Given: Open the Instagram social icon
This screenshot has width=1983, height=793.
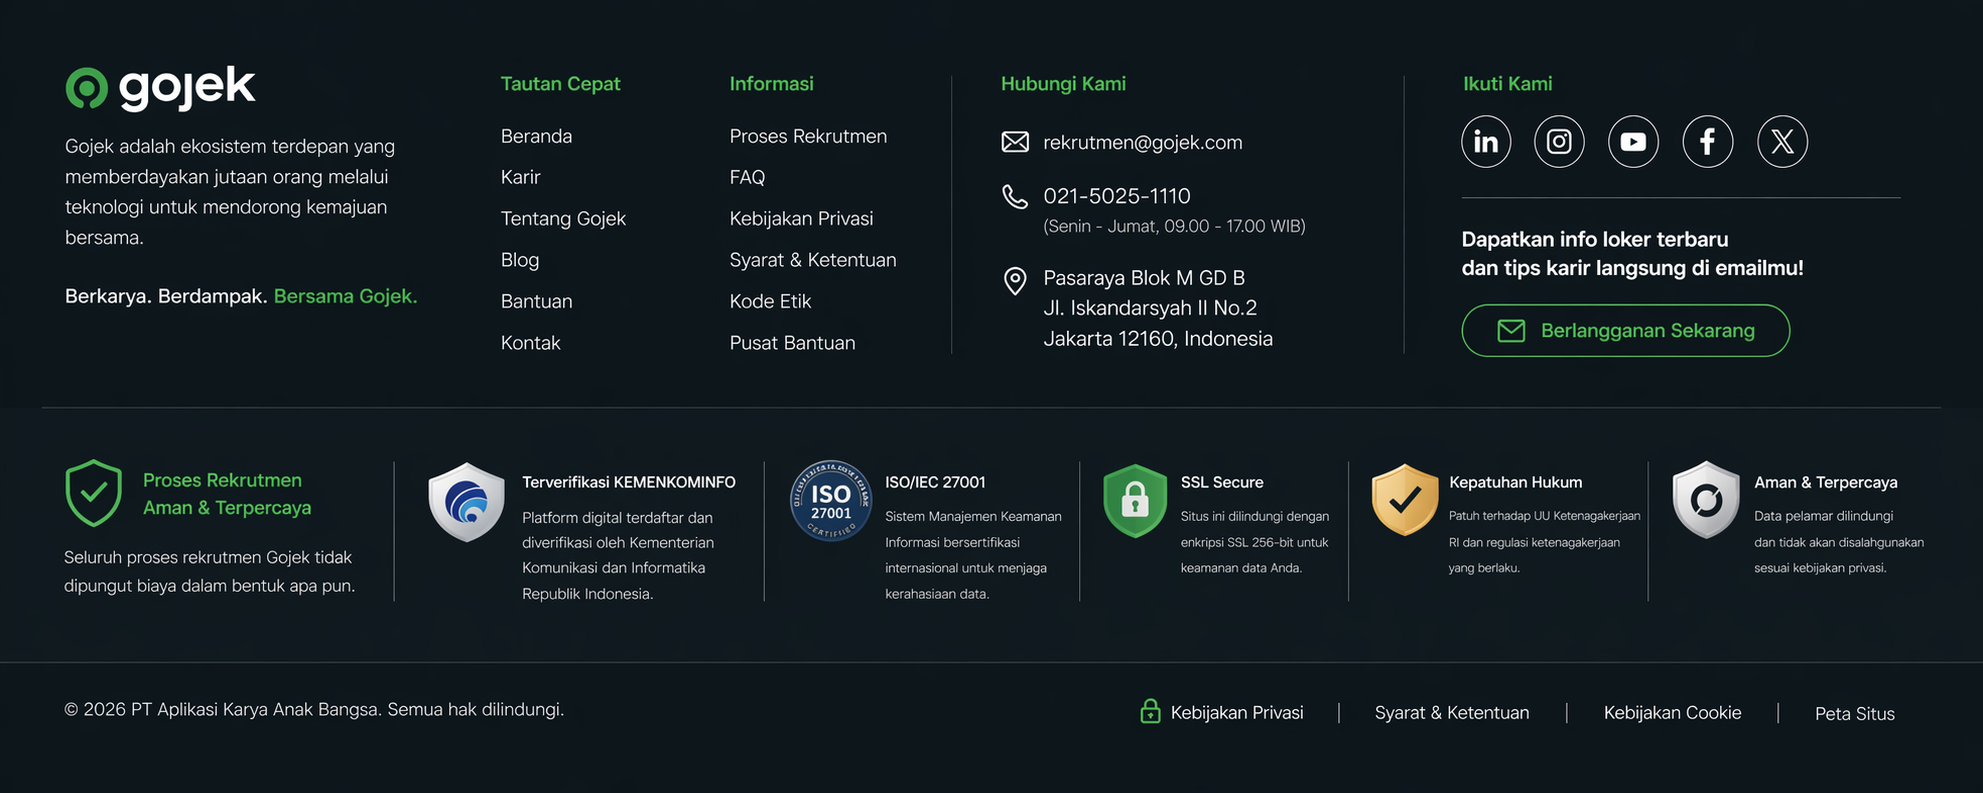Looking at the screenshot, I should point(1559,142).
